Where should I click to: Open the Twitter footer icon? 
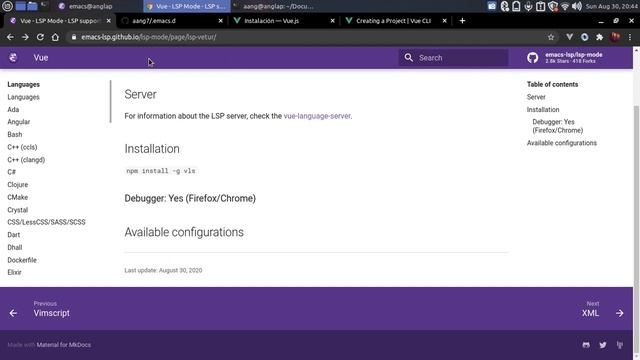tap(603, 345)
